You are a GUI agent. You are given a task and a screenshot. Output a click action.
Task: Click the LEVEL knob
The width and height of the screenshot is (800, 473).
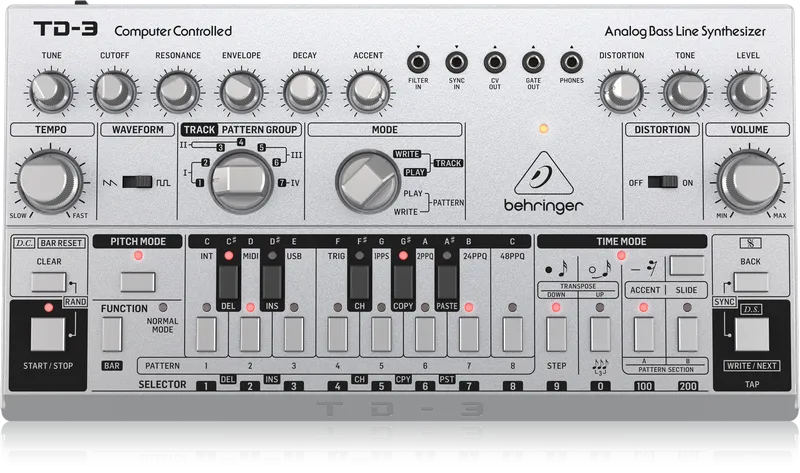[x=748, y=92]
